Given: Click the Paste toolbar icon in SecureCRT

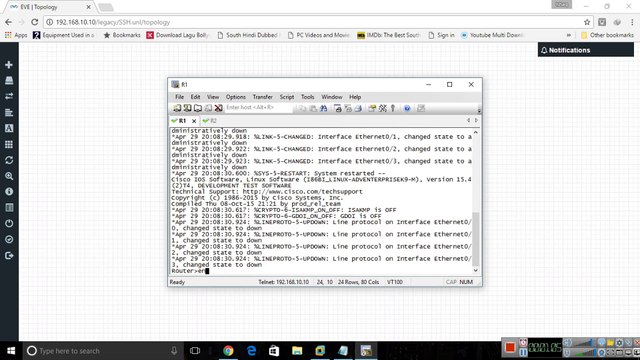Looking at the screenshot, I should tap(313, 108).
